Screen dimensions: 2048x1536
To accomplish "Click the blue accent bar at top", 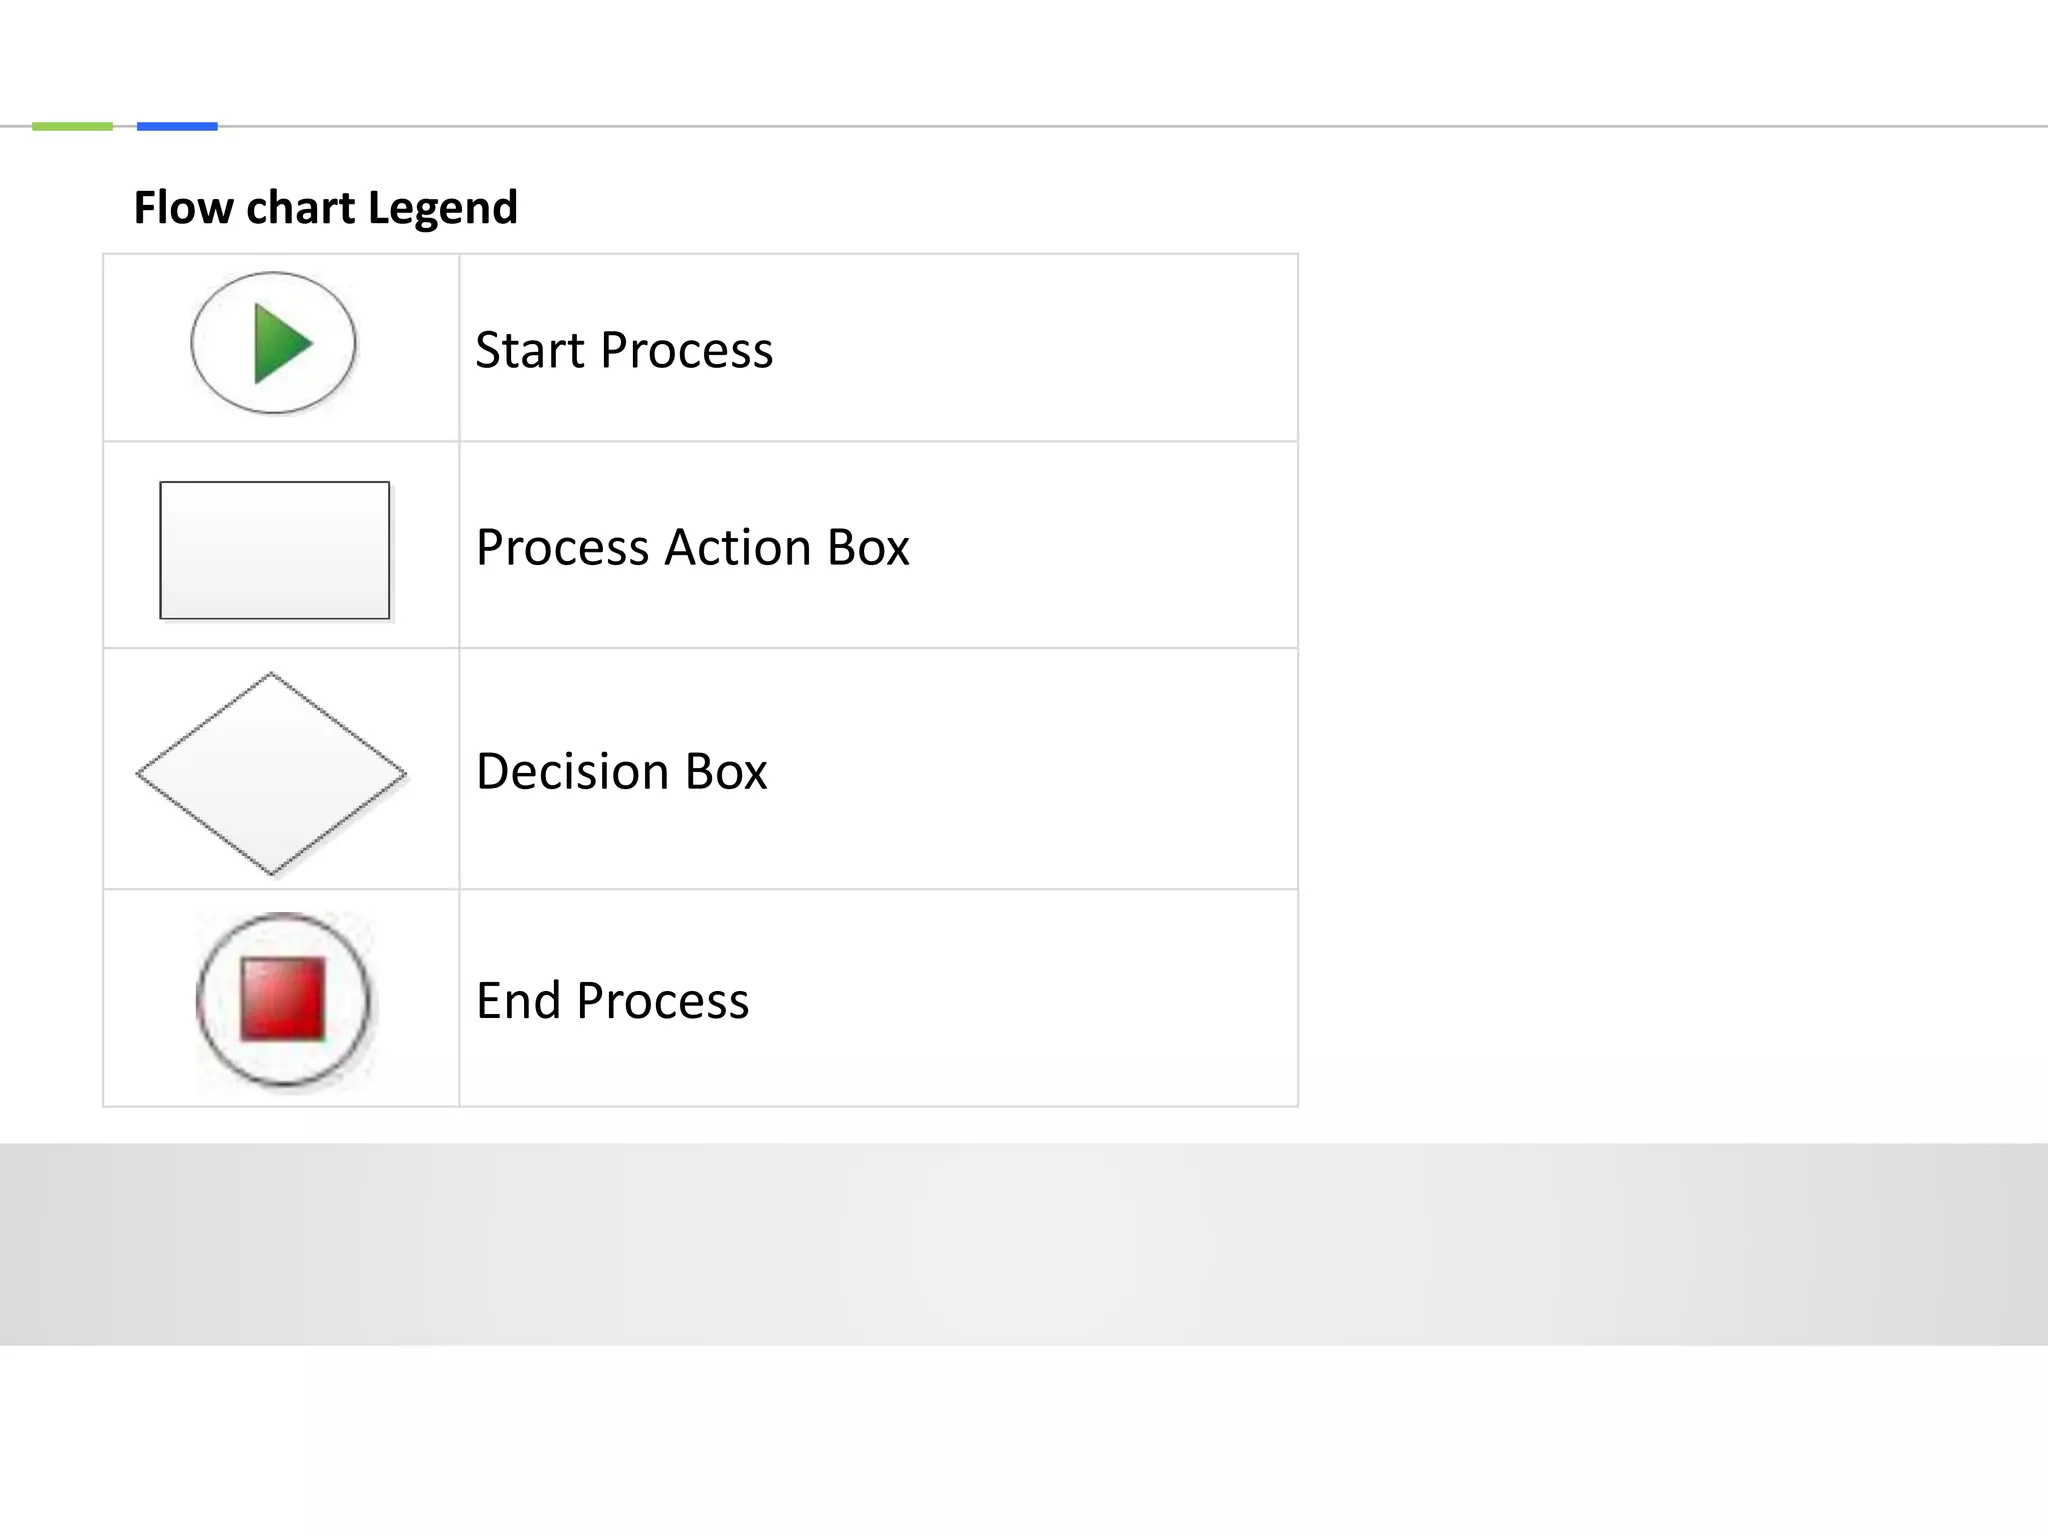I will coord(177,126).
